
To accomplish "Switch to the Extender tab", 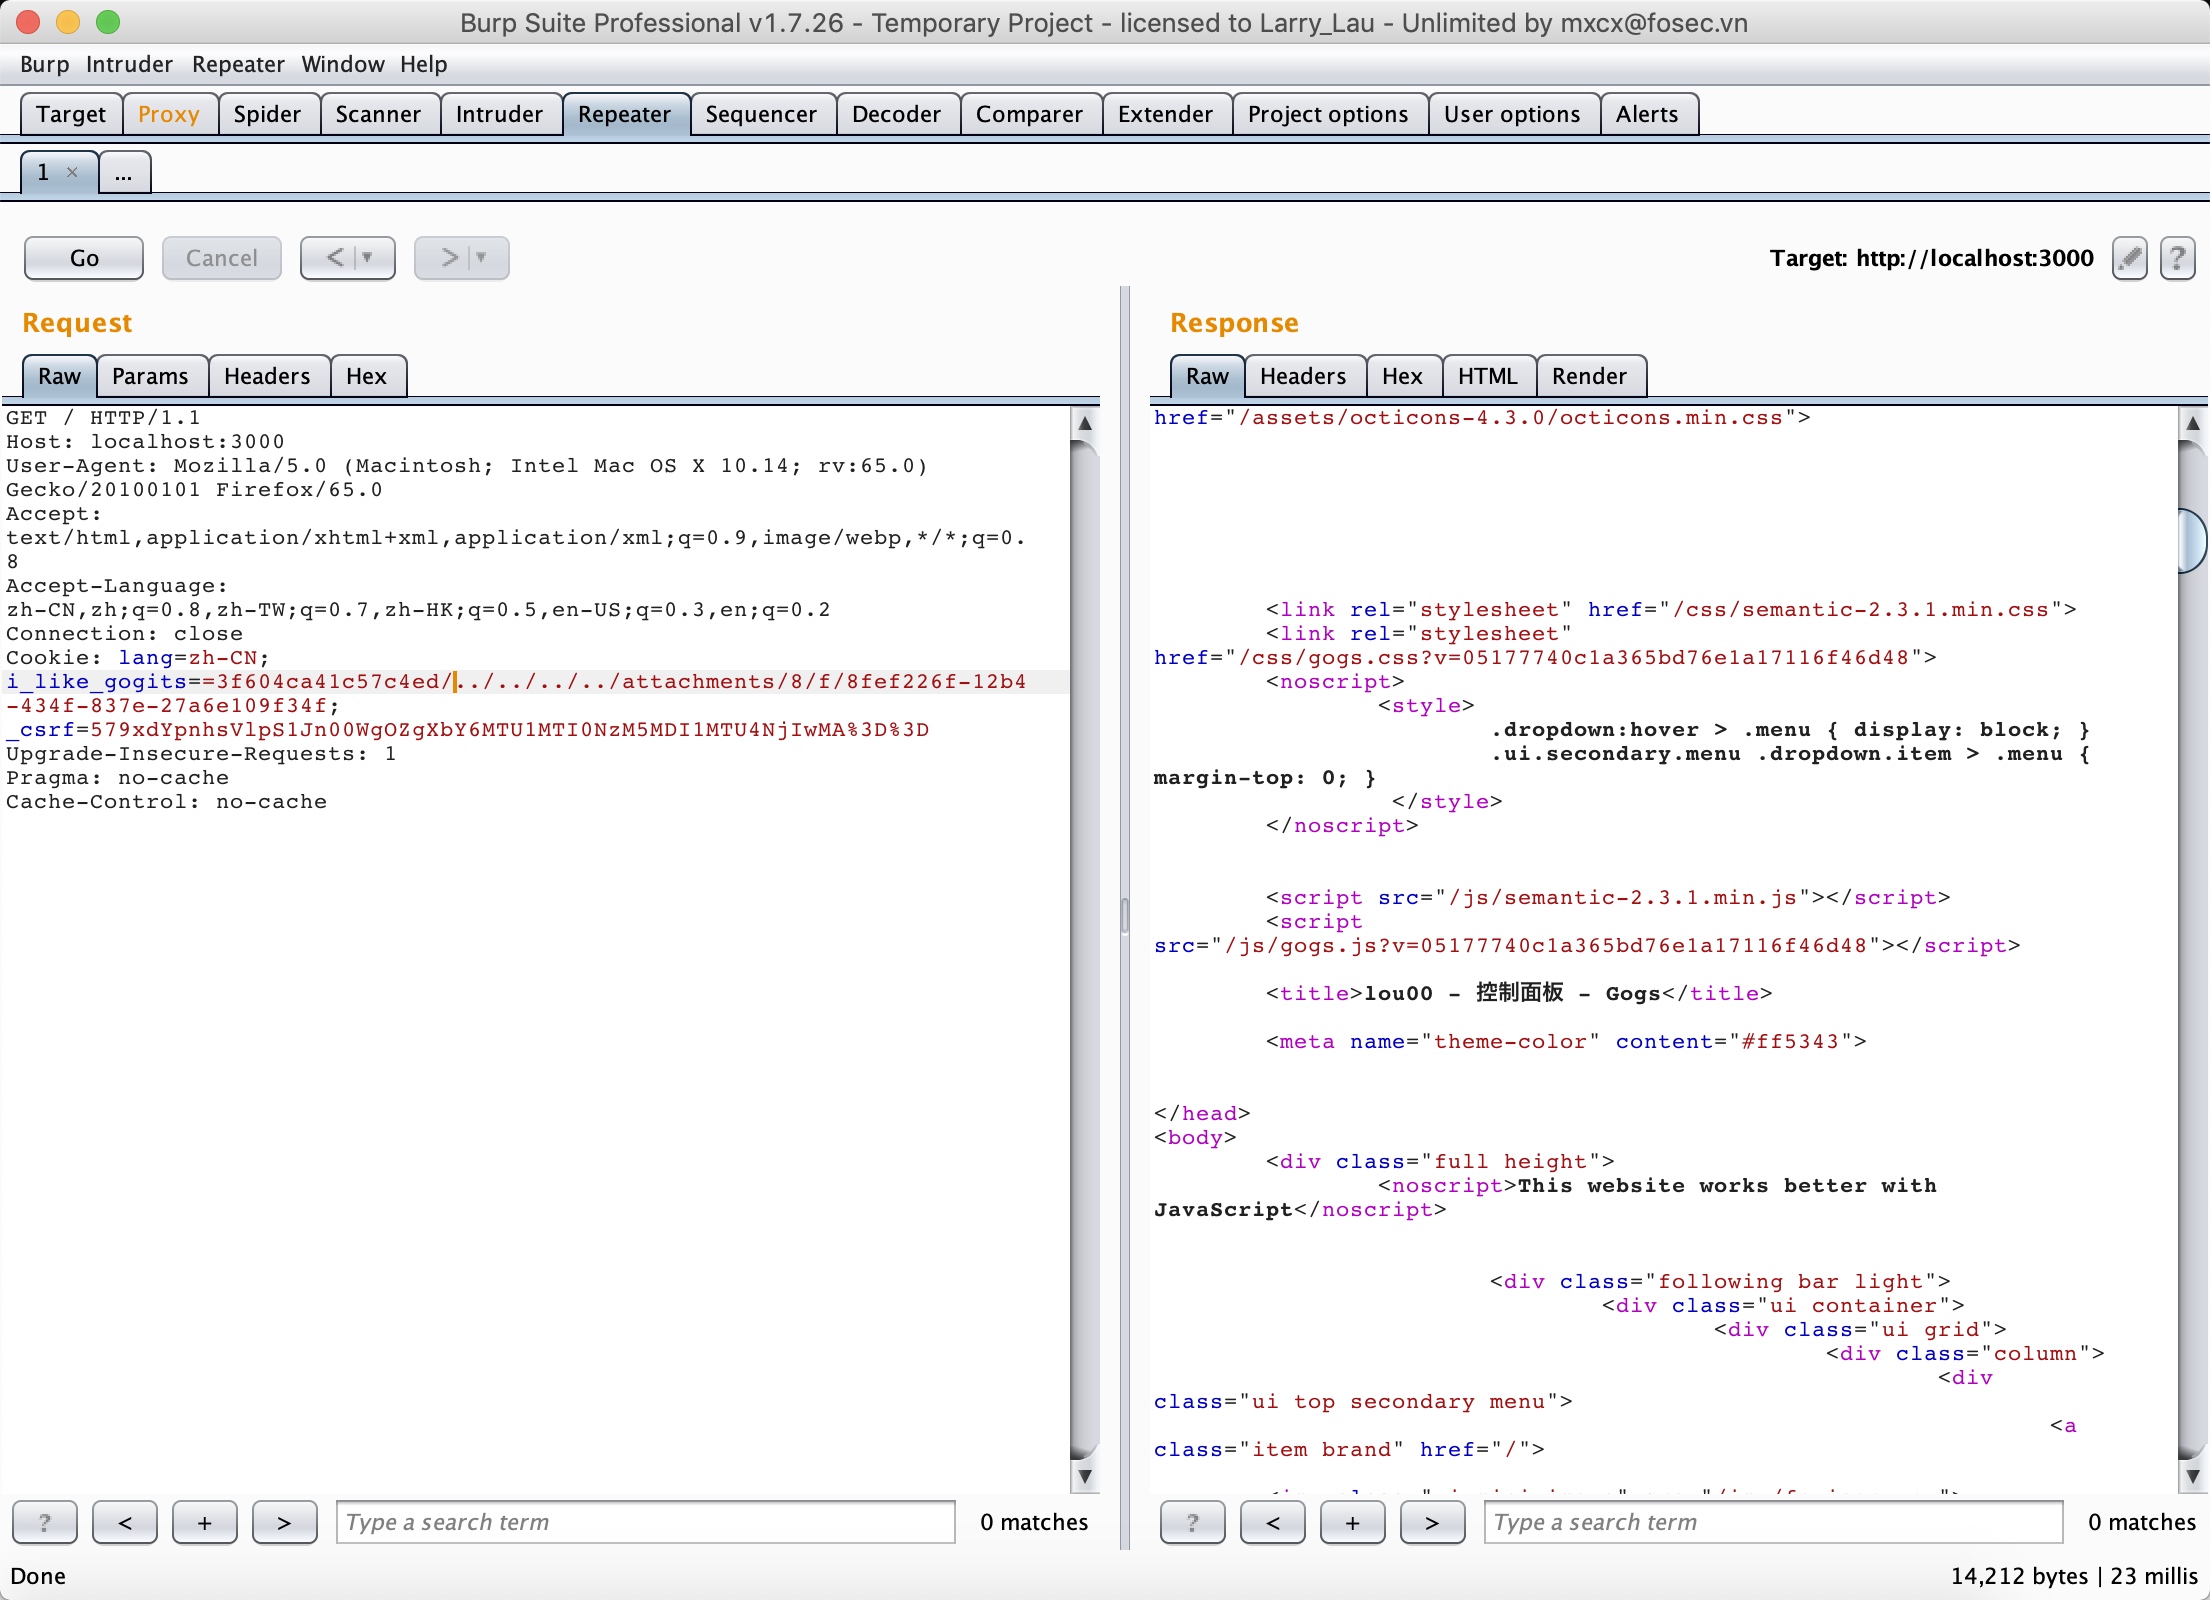I will [x=1165, y=114].
